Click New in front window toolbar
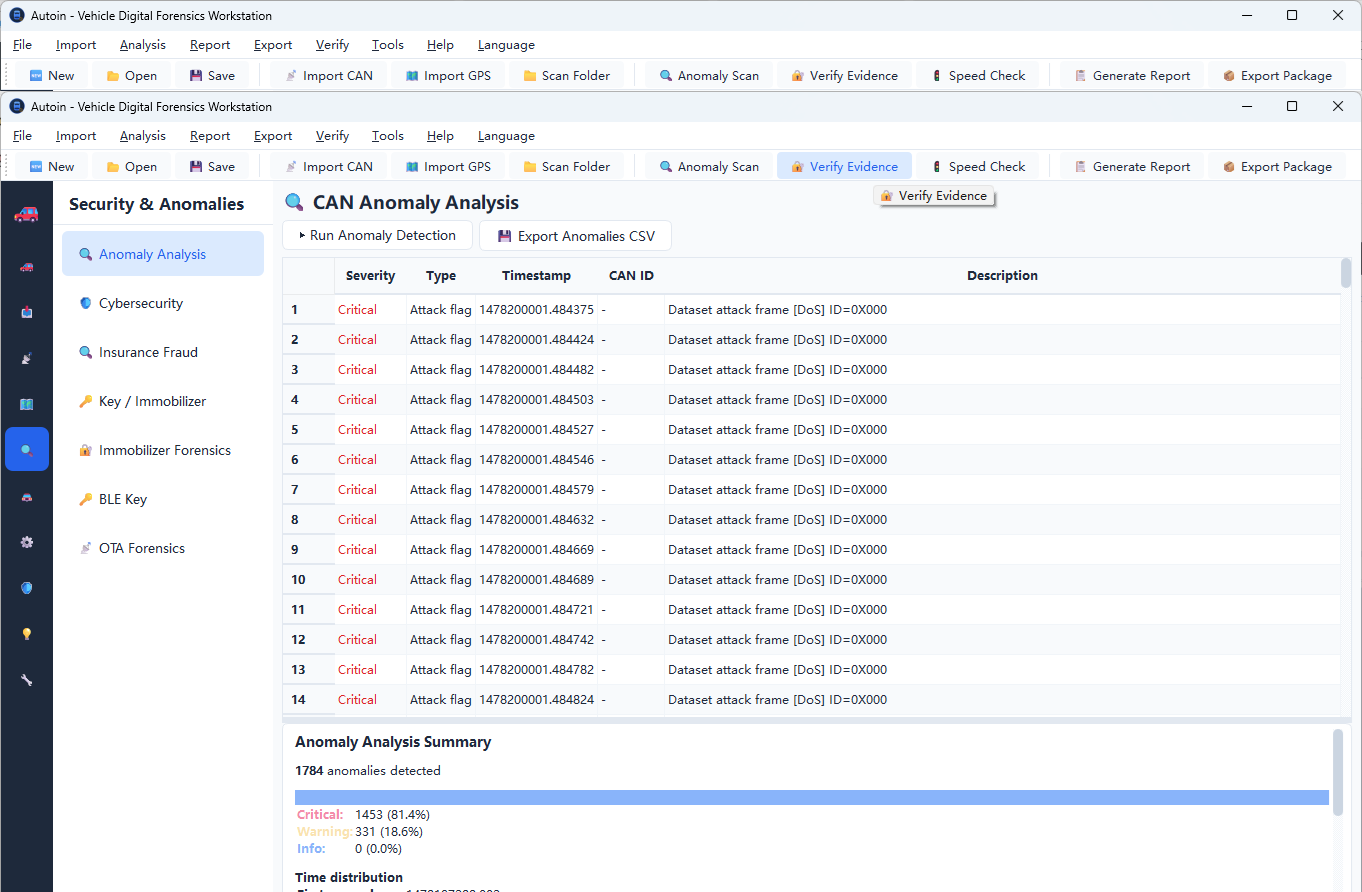The height and width of the screenshot is (892, 1362). [x=51, y=166]
